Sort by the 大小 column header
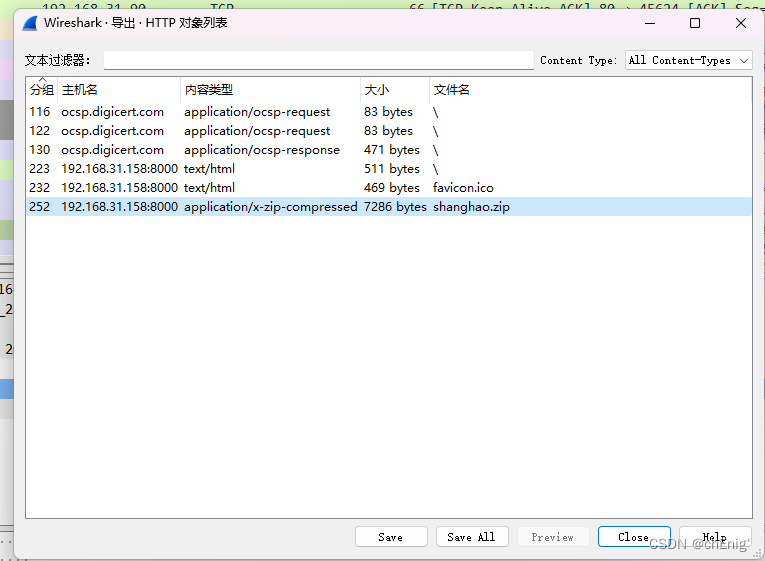Screen dimensions: 765x561 click(395, 90)
